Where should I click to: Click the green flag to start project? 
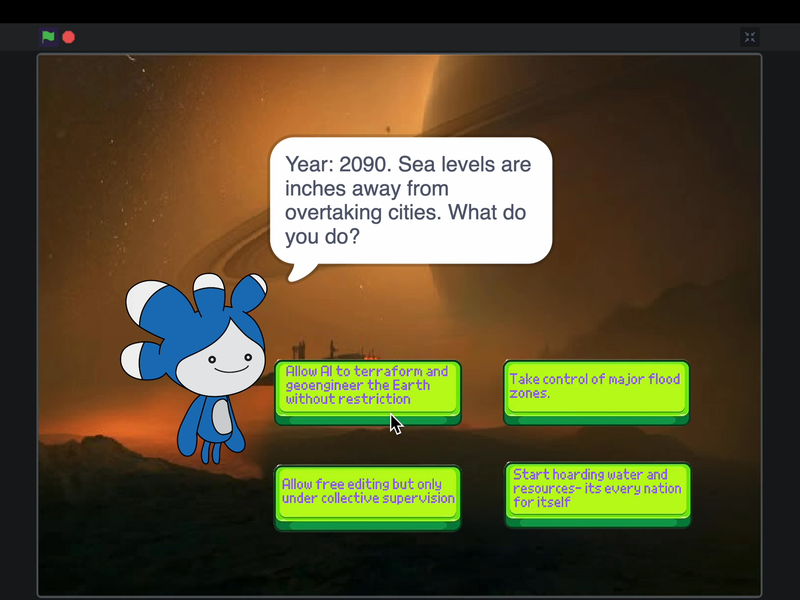[x=48, y=37]
